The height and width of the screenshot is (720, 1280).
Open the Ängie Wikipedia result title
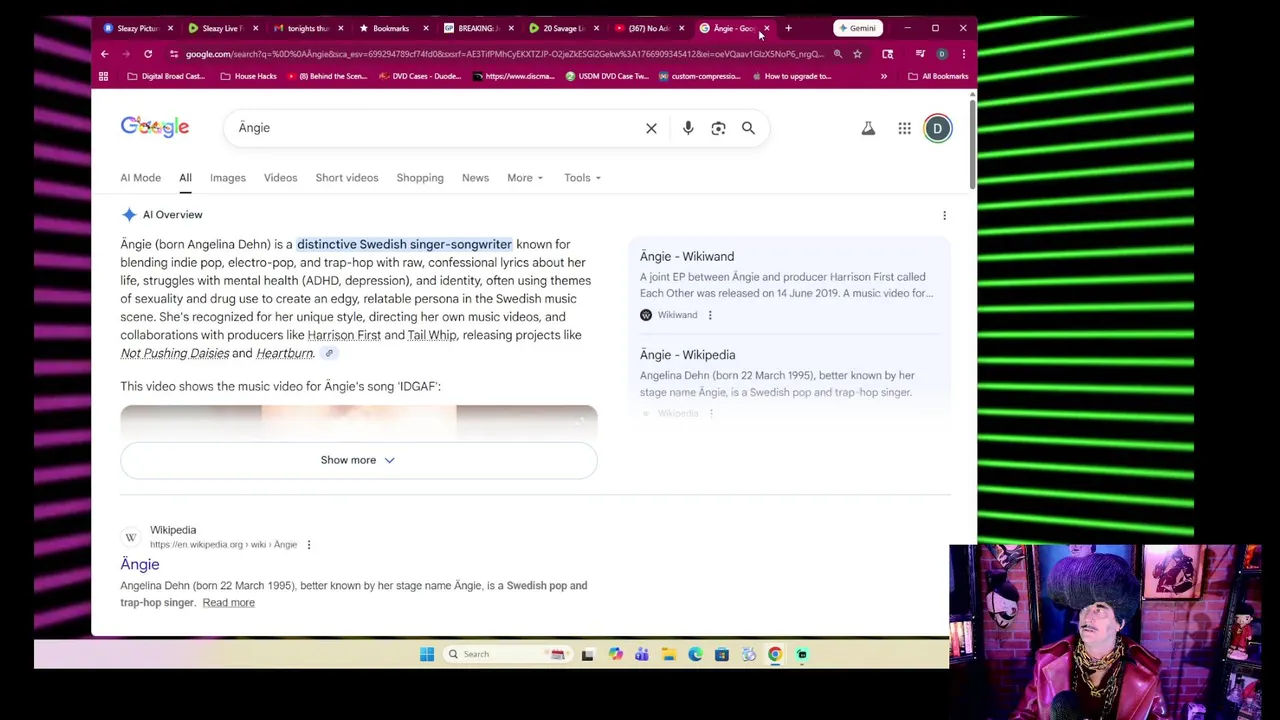pyautogui.click(x=140, y=565)
